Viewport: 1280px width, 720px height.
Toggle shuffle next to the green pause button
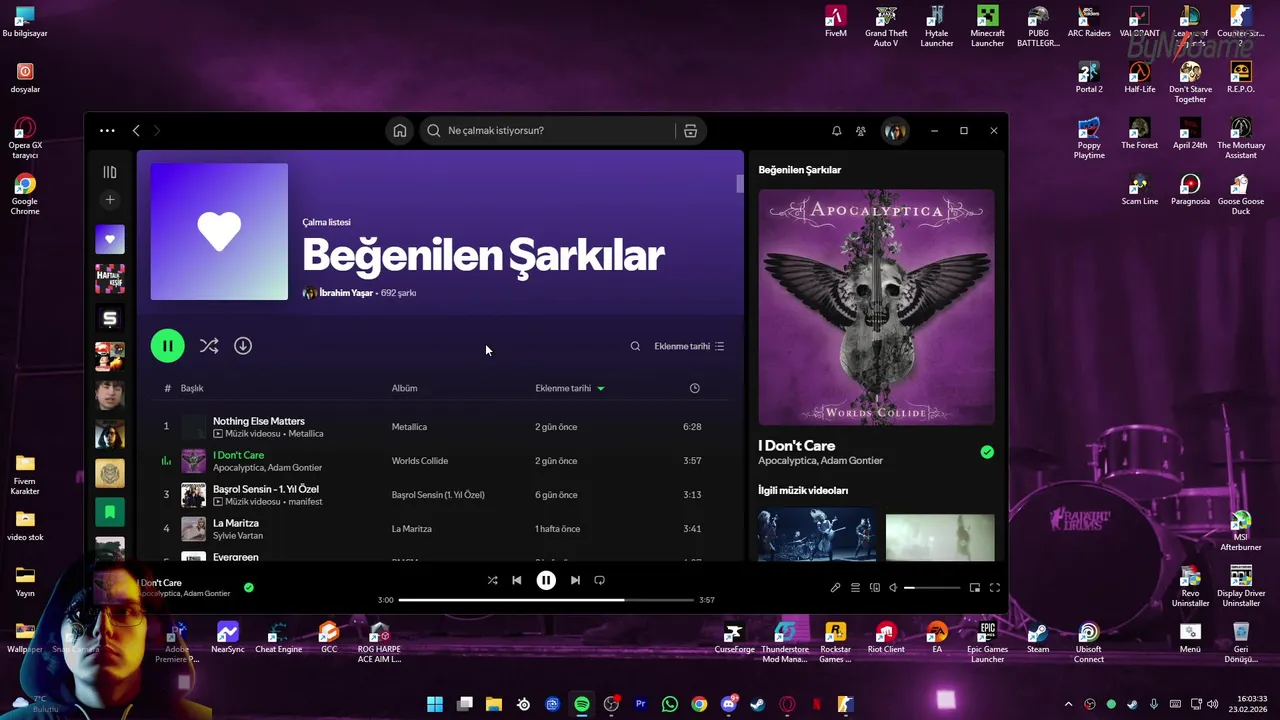pos(209,346)
